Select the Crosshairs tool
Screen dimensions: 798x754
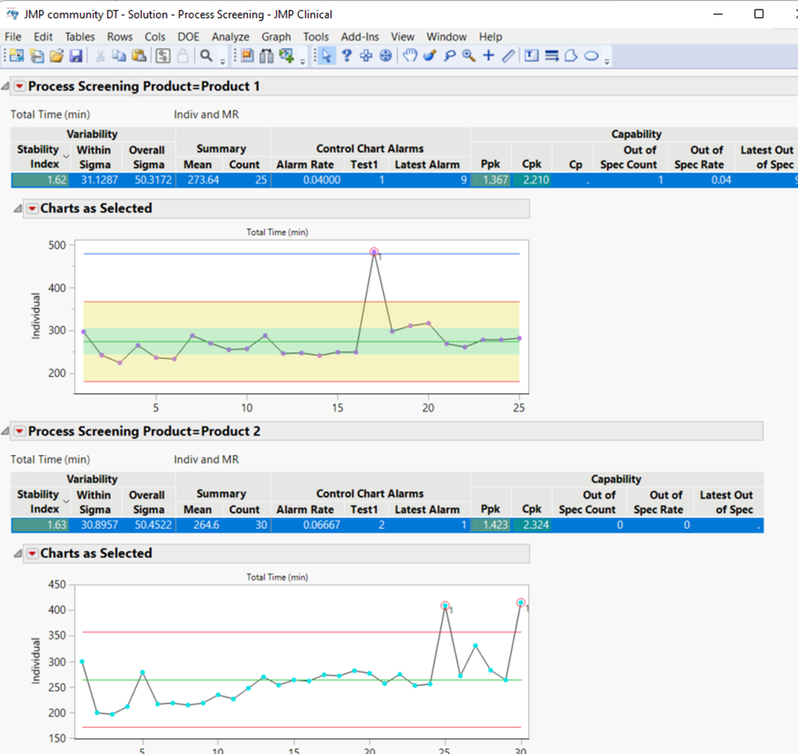coord(488,56)
